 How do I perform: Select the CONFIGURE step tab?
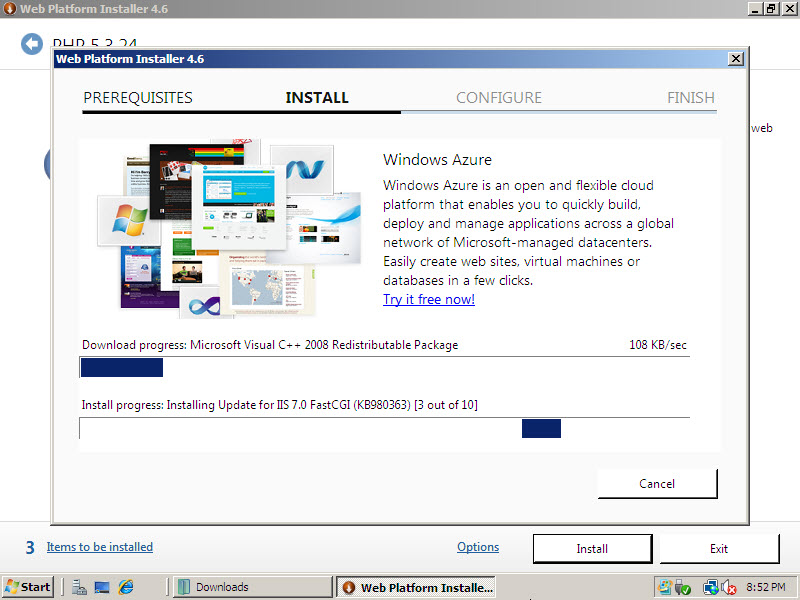pyautogui.click(x=498, y=97)
